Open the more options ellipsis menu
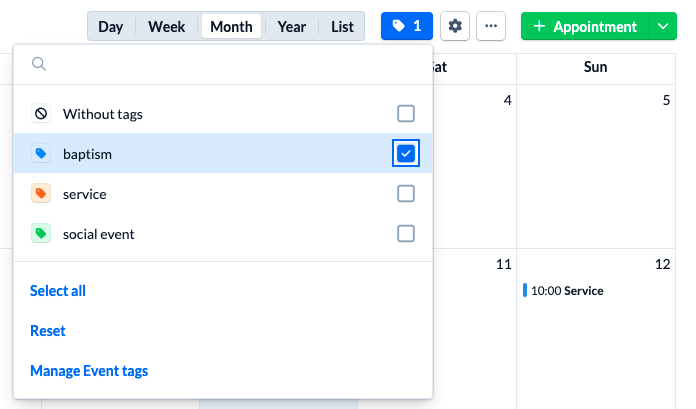Screen dimensions: 696x409 pyautogui.click(x=490, y=26)
